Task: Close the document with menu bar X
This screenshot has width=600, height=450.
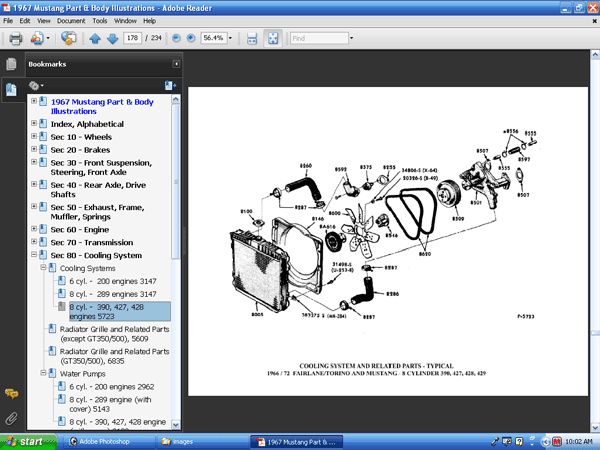Action: 595,21
